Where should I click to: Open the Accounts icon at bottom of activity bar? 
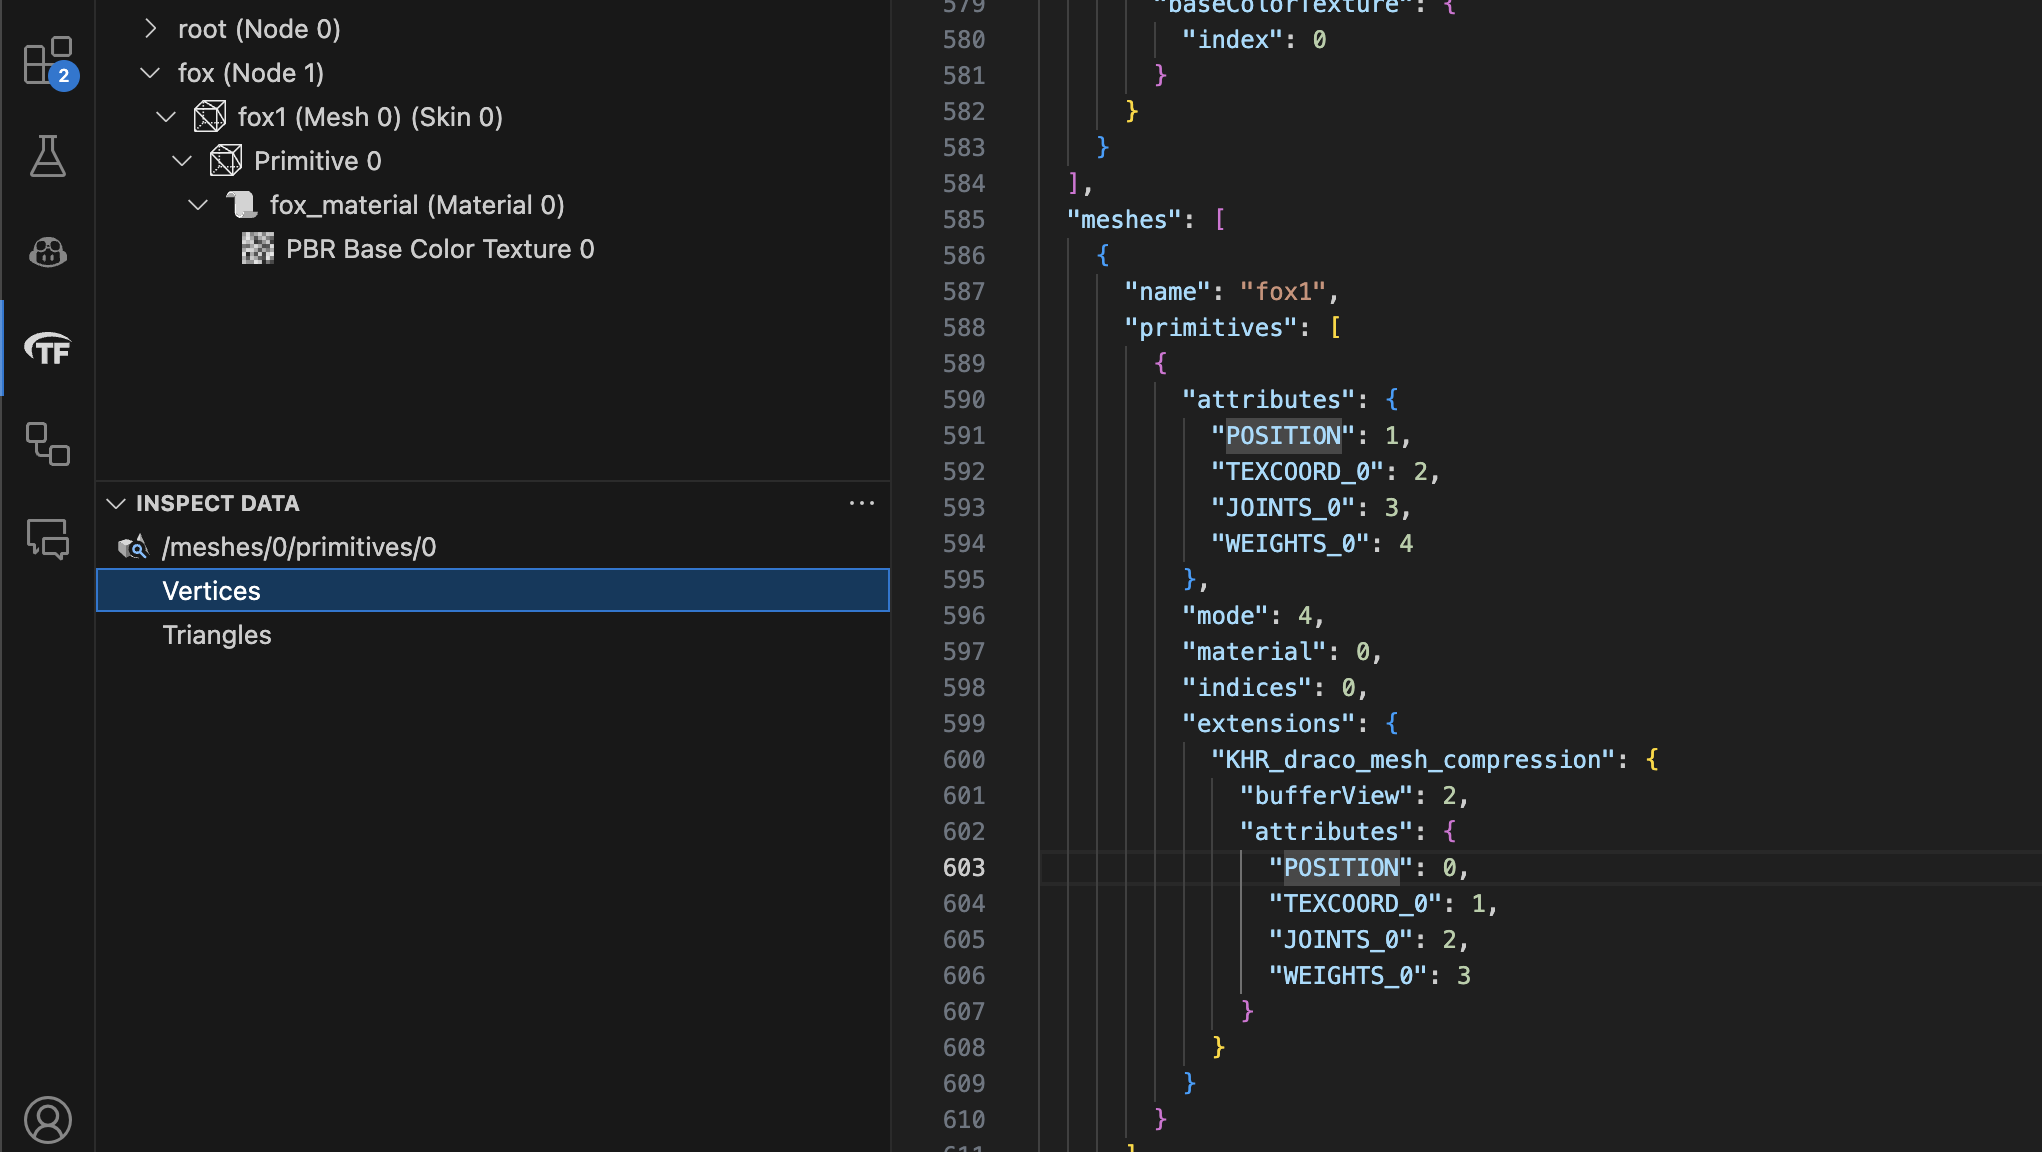(x=47, y=1120)
